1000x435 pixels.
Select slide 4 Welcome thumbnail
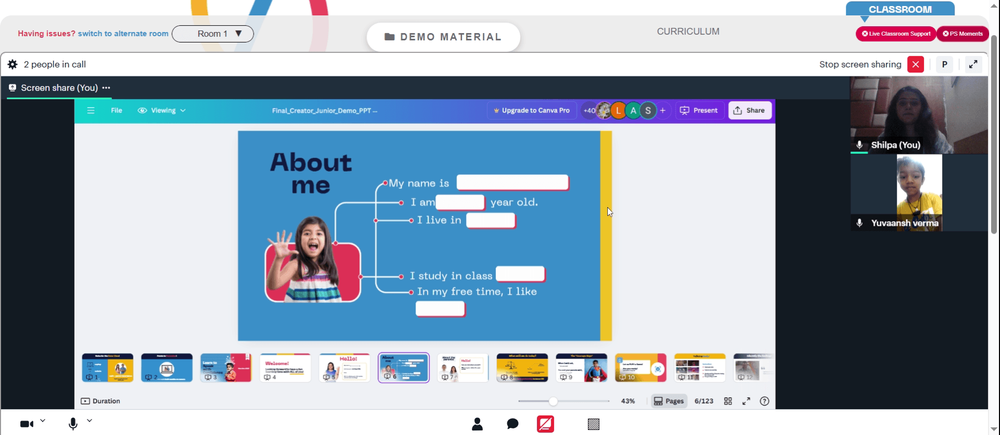point(285,368)
